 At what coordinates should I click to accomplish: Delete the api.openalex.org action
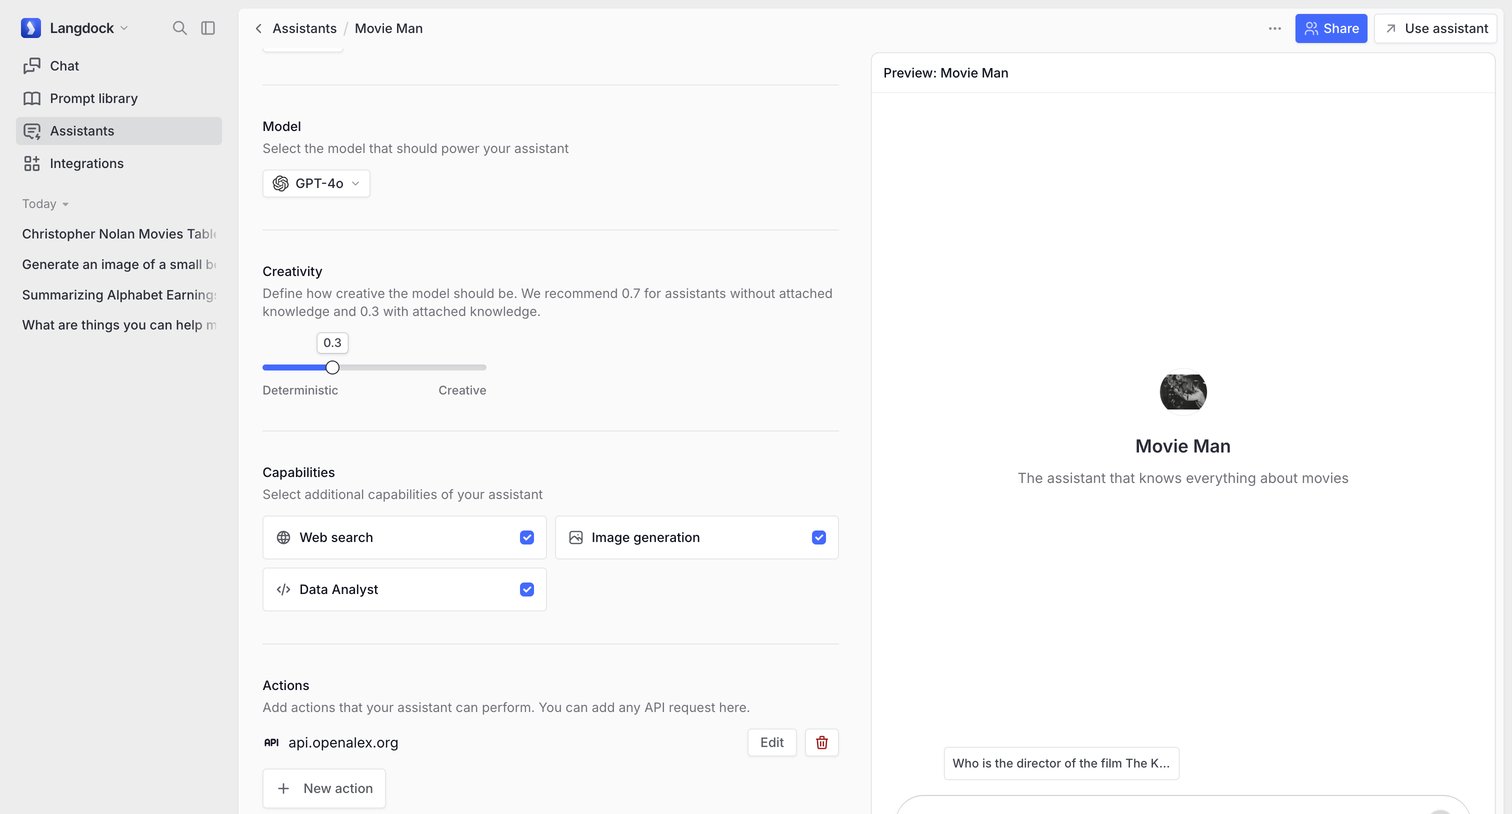(x=822, y=743)
